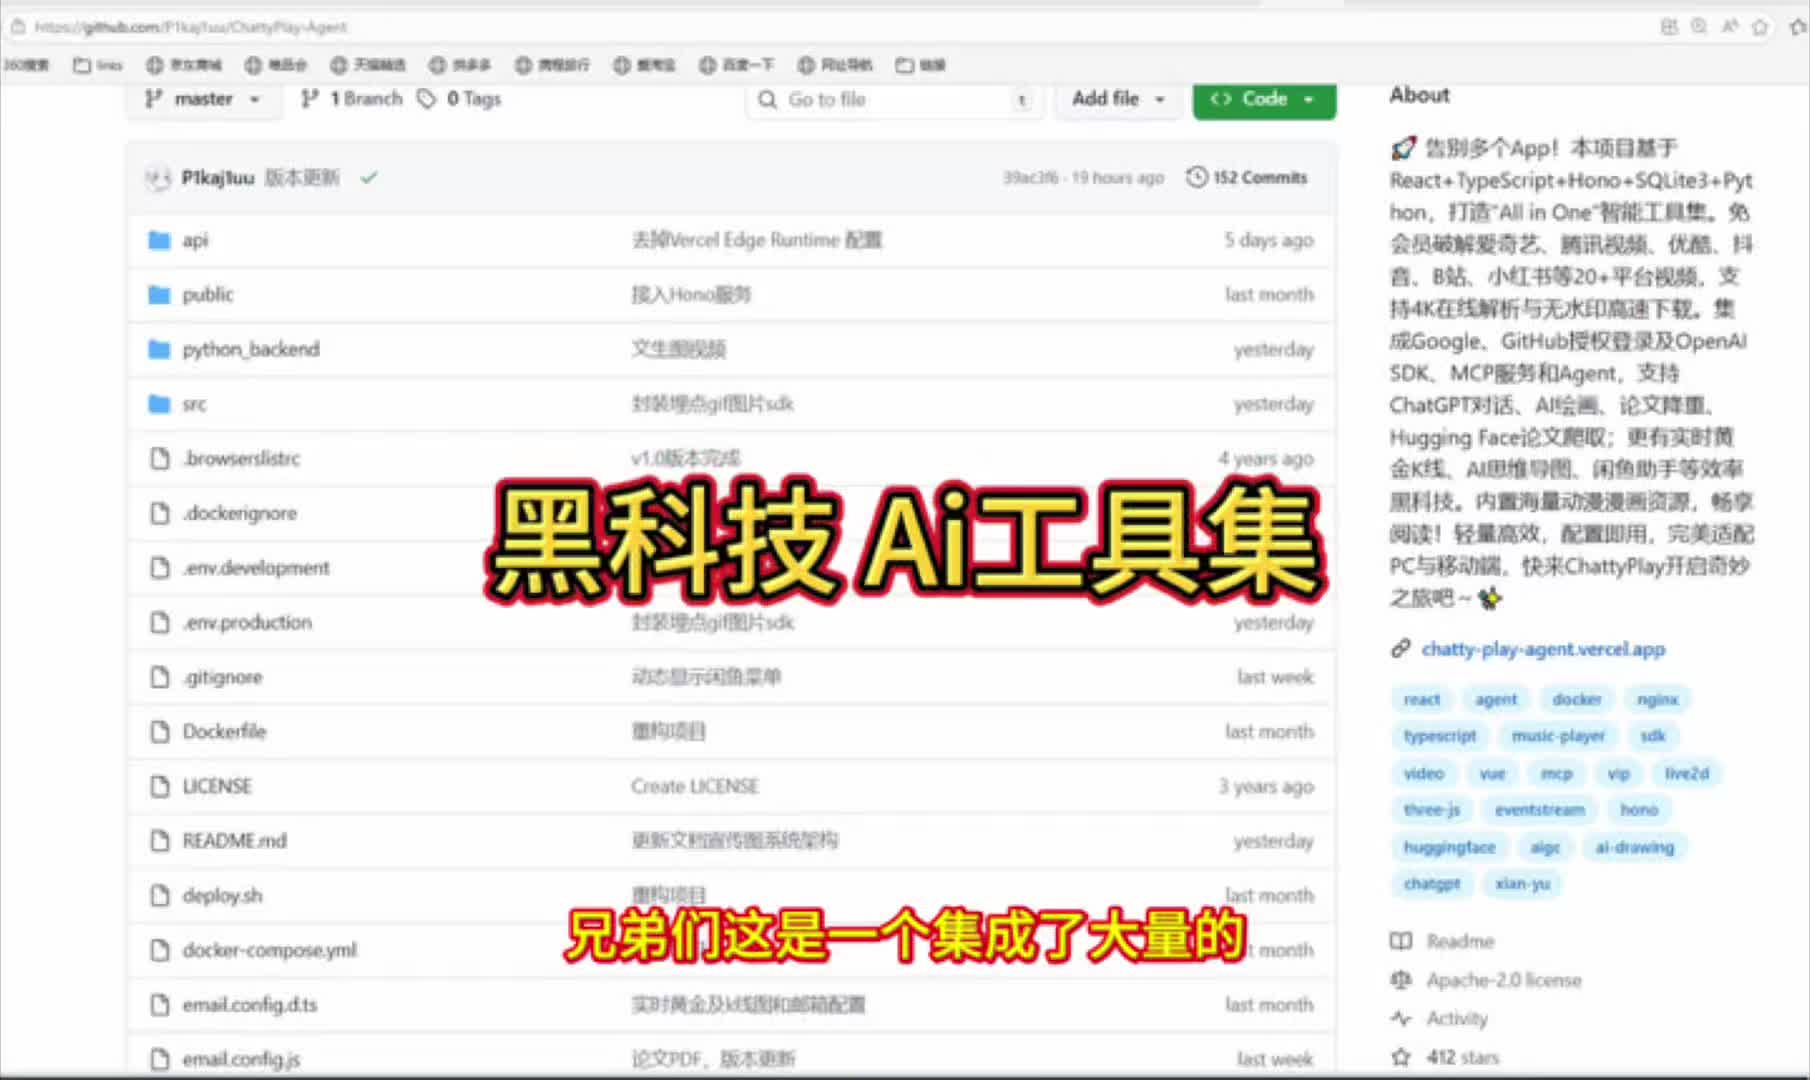This screenshot has height=1080, width=1810.
Task: Open the green Code dropdown
Action: point(1264,99)
